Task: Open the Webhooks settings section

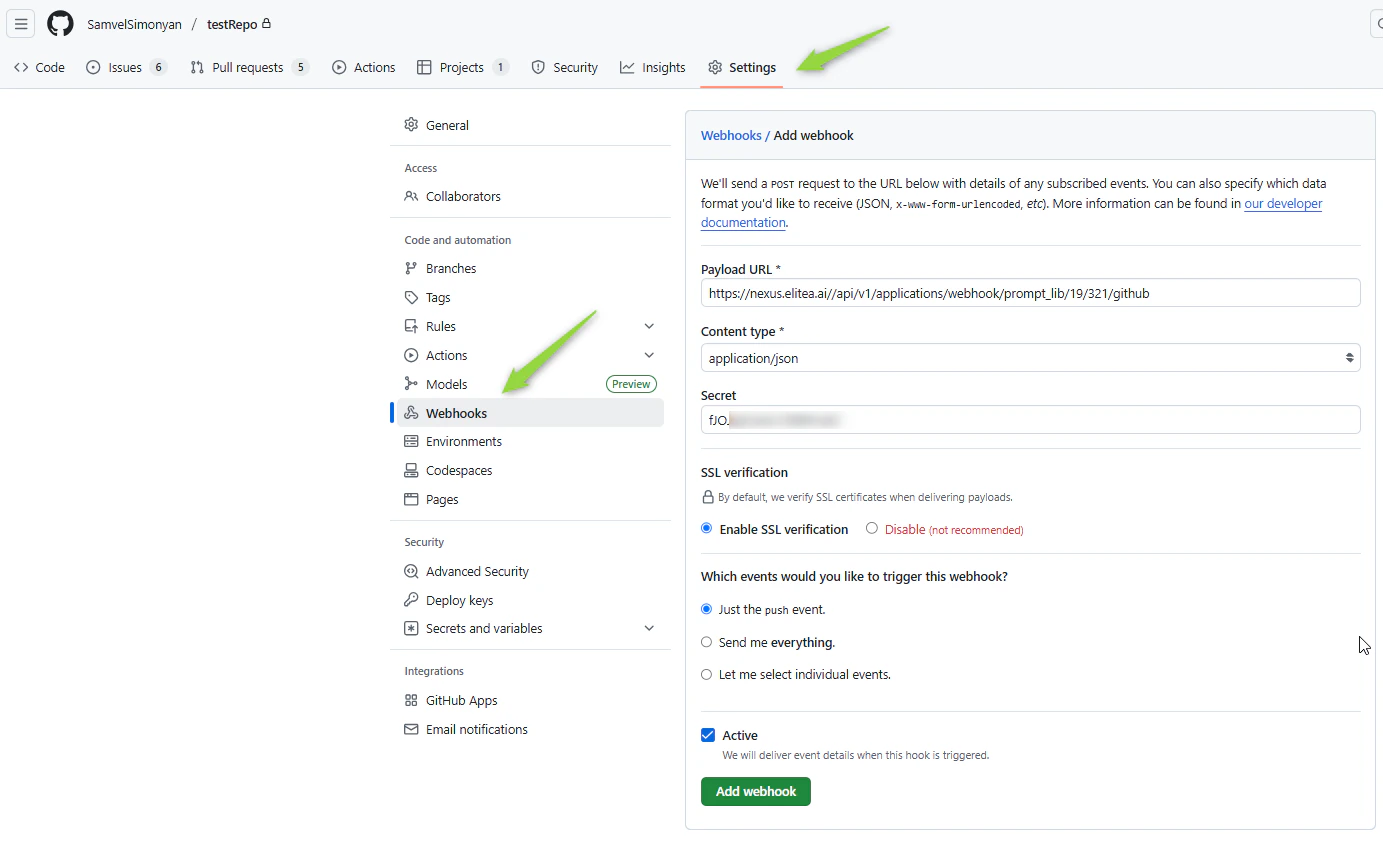Action: coord(455,412)
